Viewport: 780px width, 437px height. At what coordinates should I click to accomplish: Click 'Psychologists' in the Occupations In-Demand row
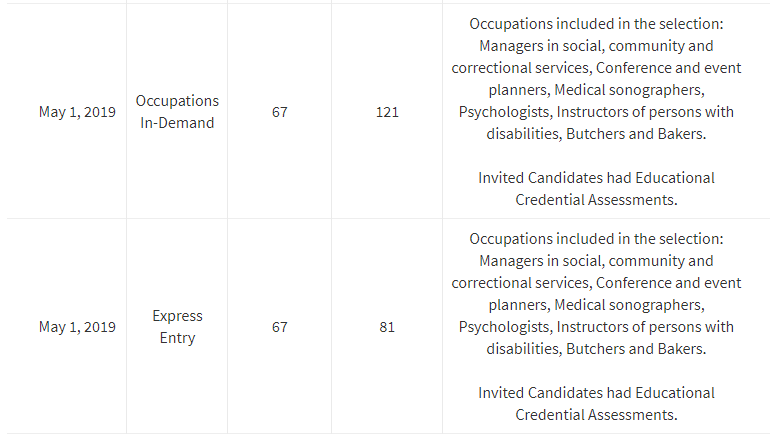503,112
